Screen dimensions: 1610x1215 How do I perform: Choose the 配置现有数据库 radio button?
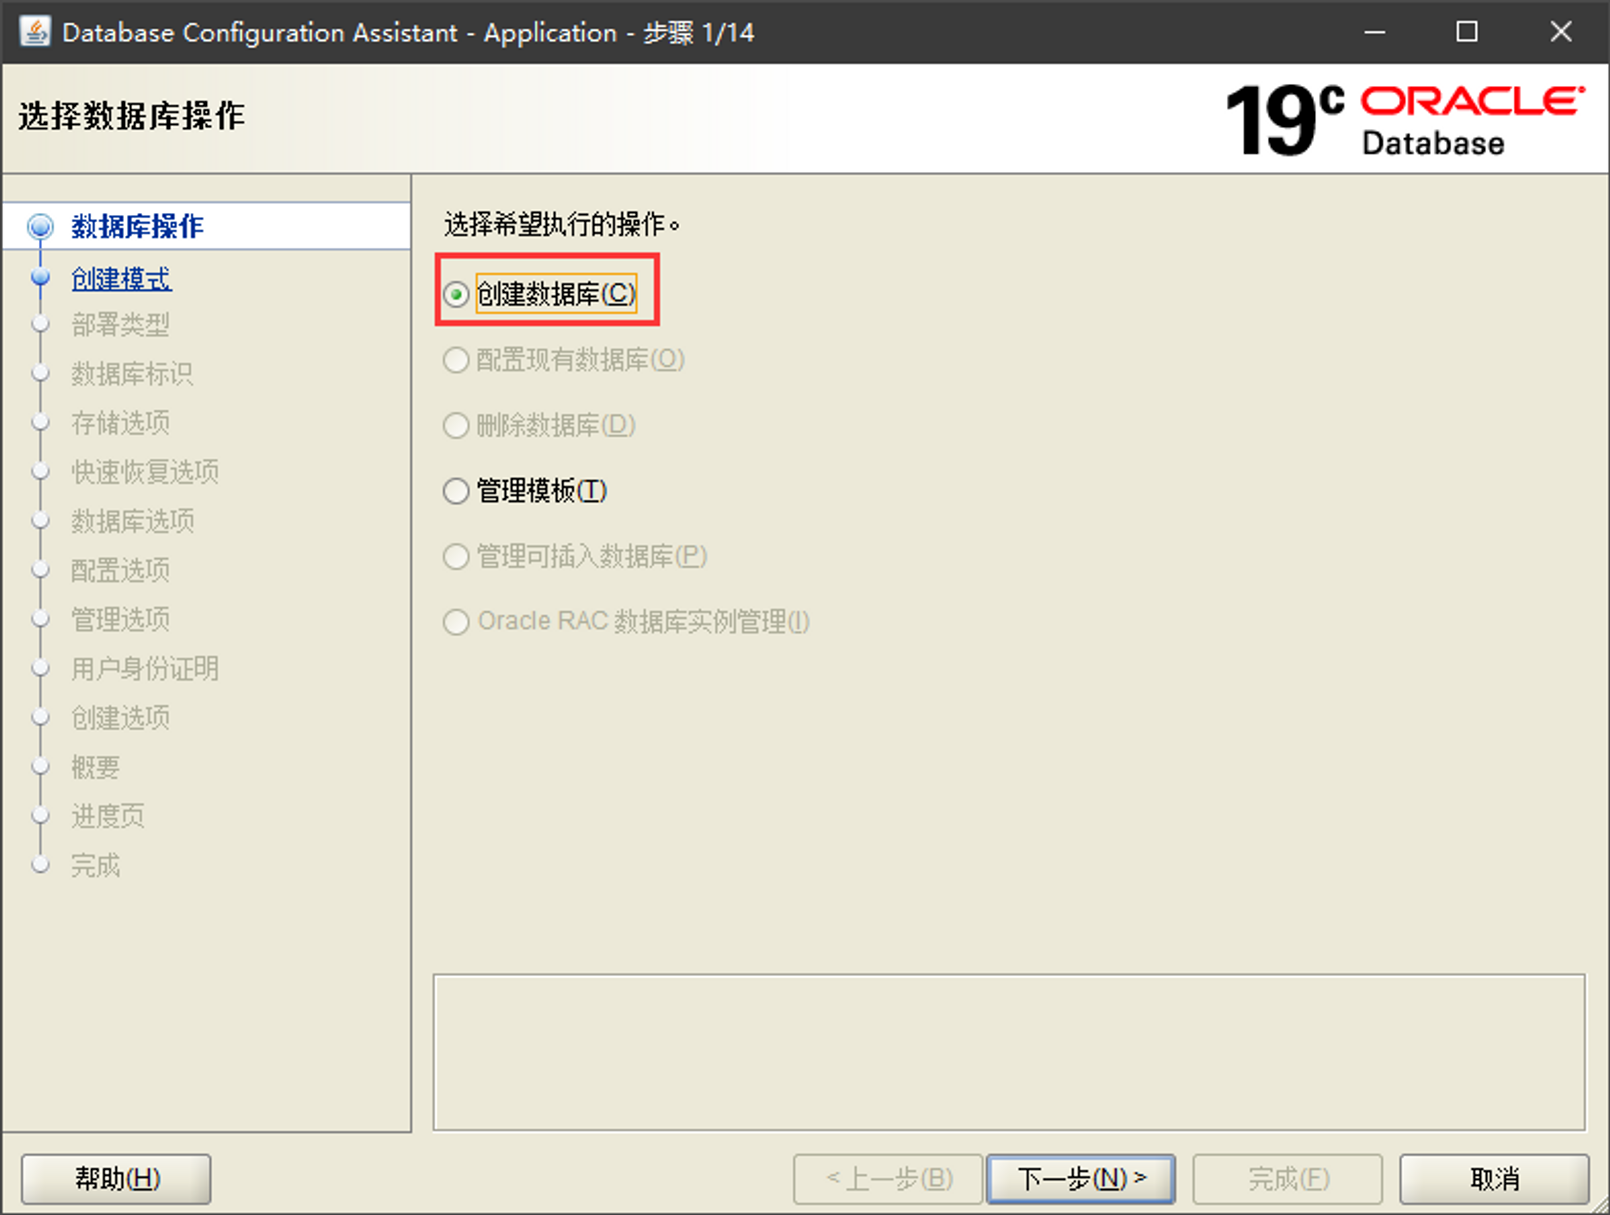pyautogui.click(x=456, y=360)
